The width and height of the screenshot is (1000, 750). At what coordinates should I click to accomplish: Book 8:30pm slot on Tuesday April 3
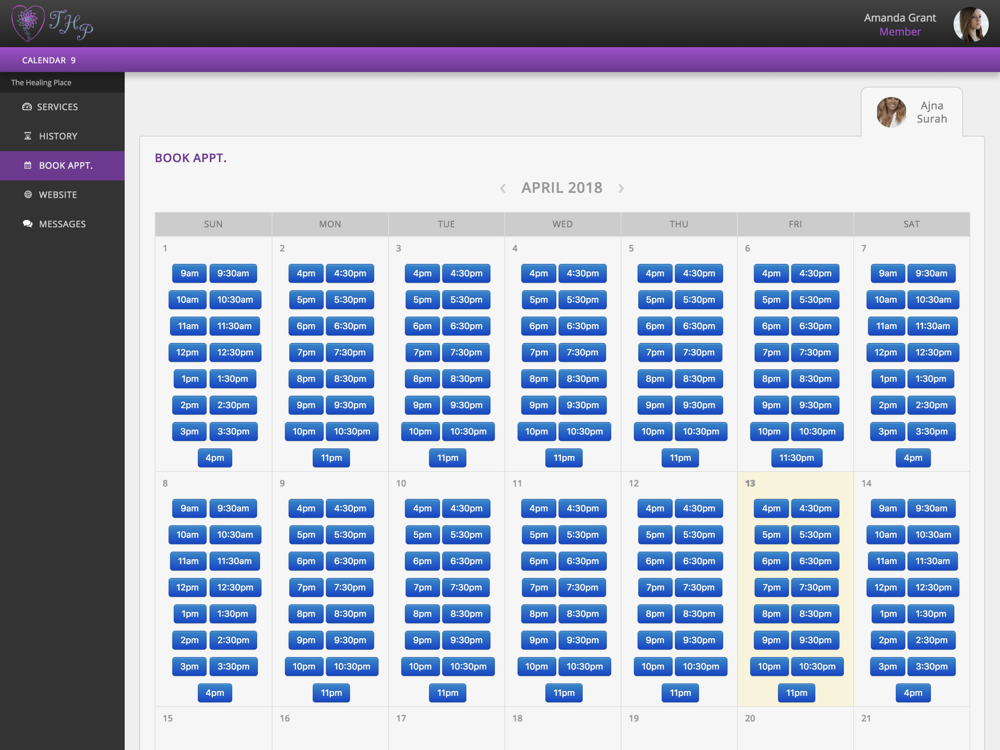click(x=466, y=379)
